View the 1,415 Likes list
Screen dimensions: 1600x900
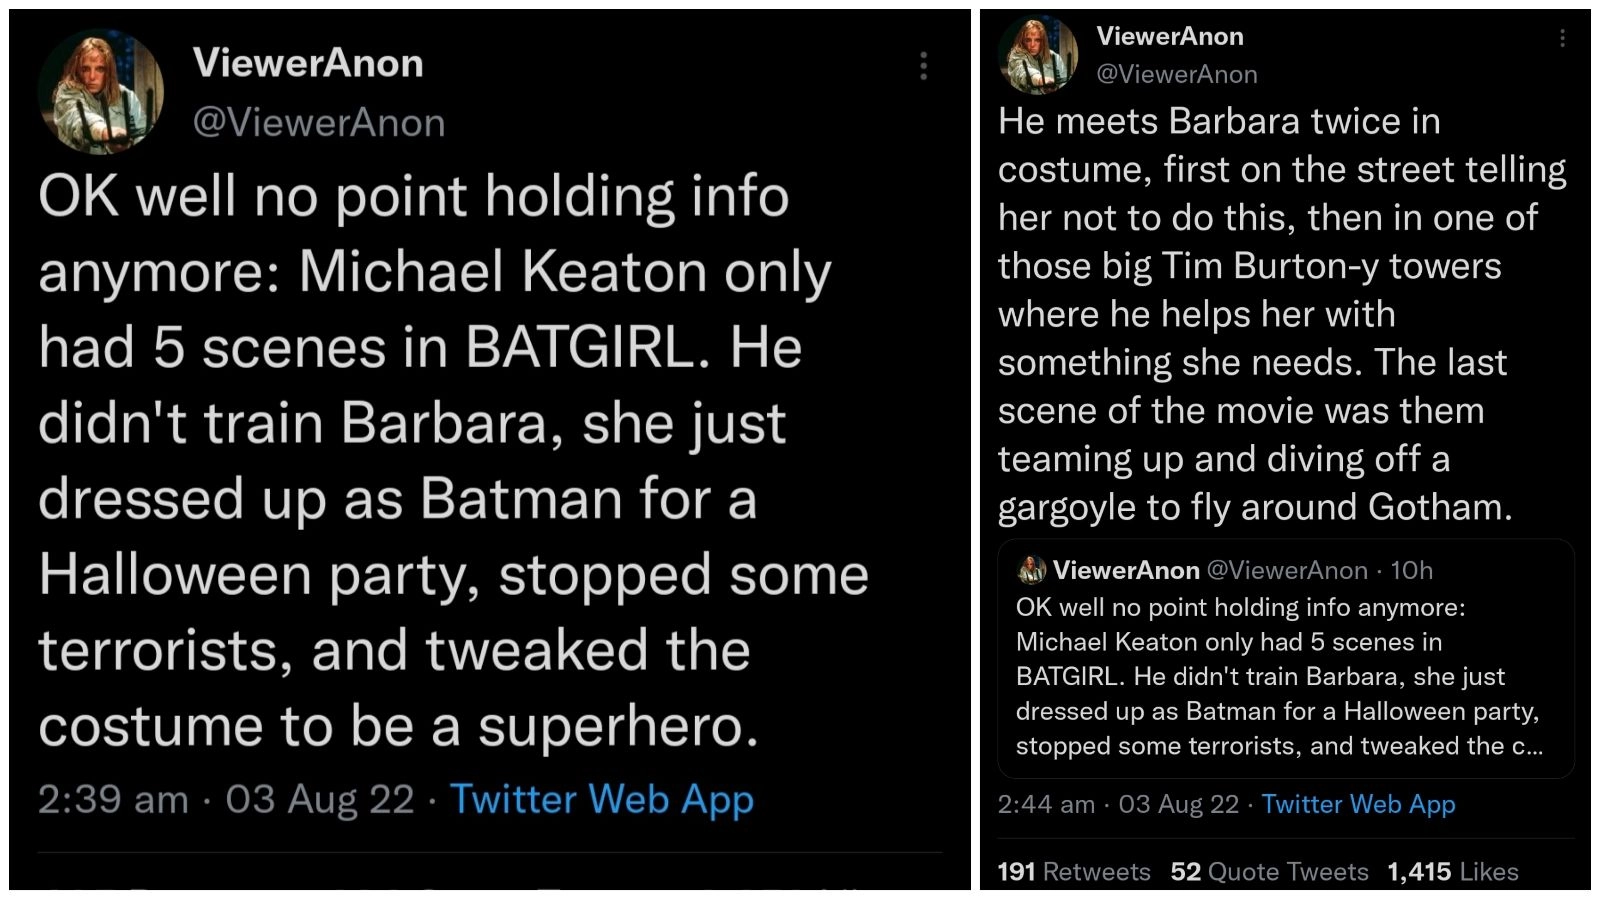1452,872
